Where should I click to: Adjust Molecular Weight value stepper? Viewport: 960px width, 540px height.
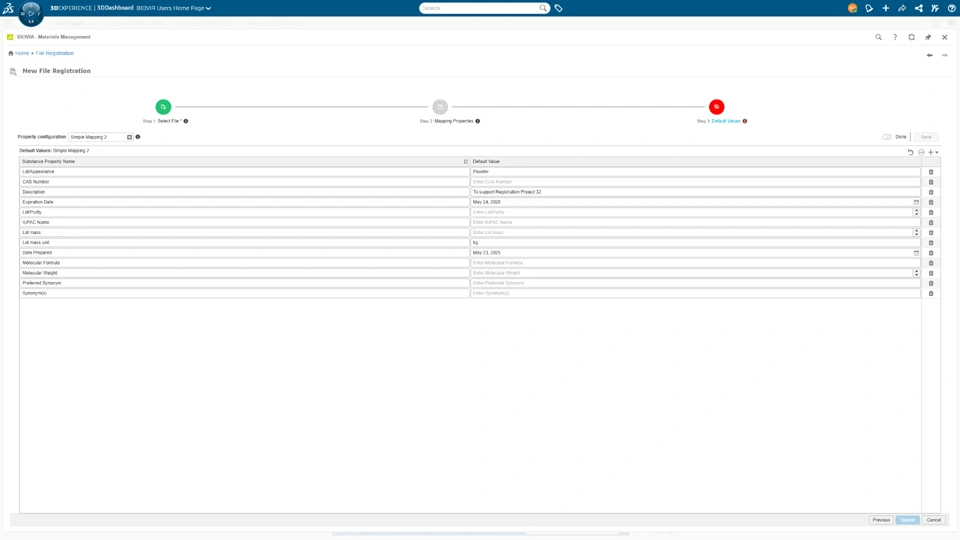[x=917, y=273]
